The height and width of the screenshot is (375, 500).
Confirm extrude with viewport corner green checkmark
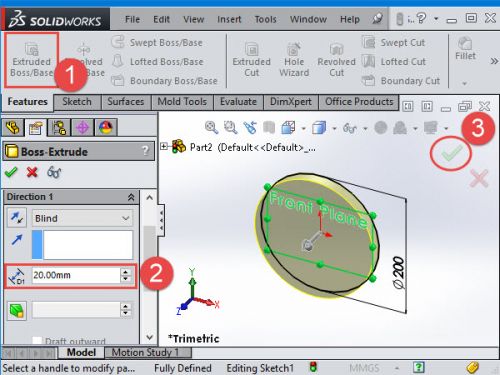(x=451, y=154)
